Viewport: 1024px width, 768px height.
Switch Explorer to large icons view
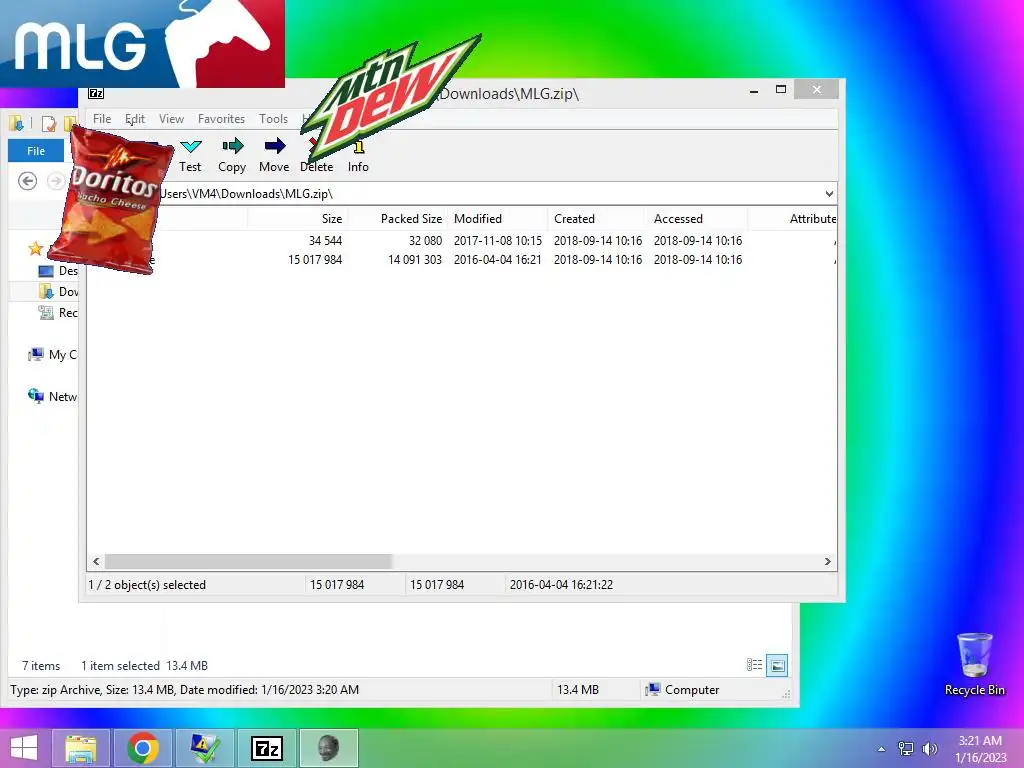pyautogui.click(x=777, y=665)
